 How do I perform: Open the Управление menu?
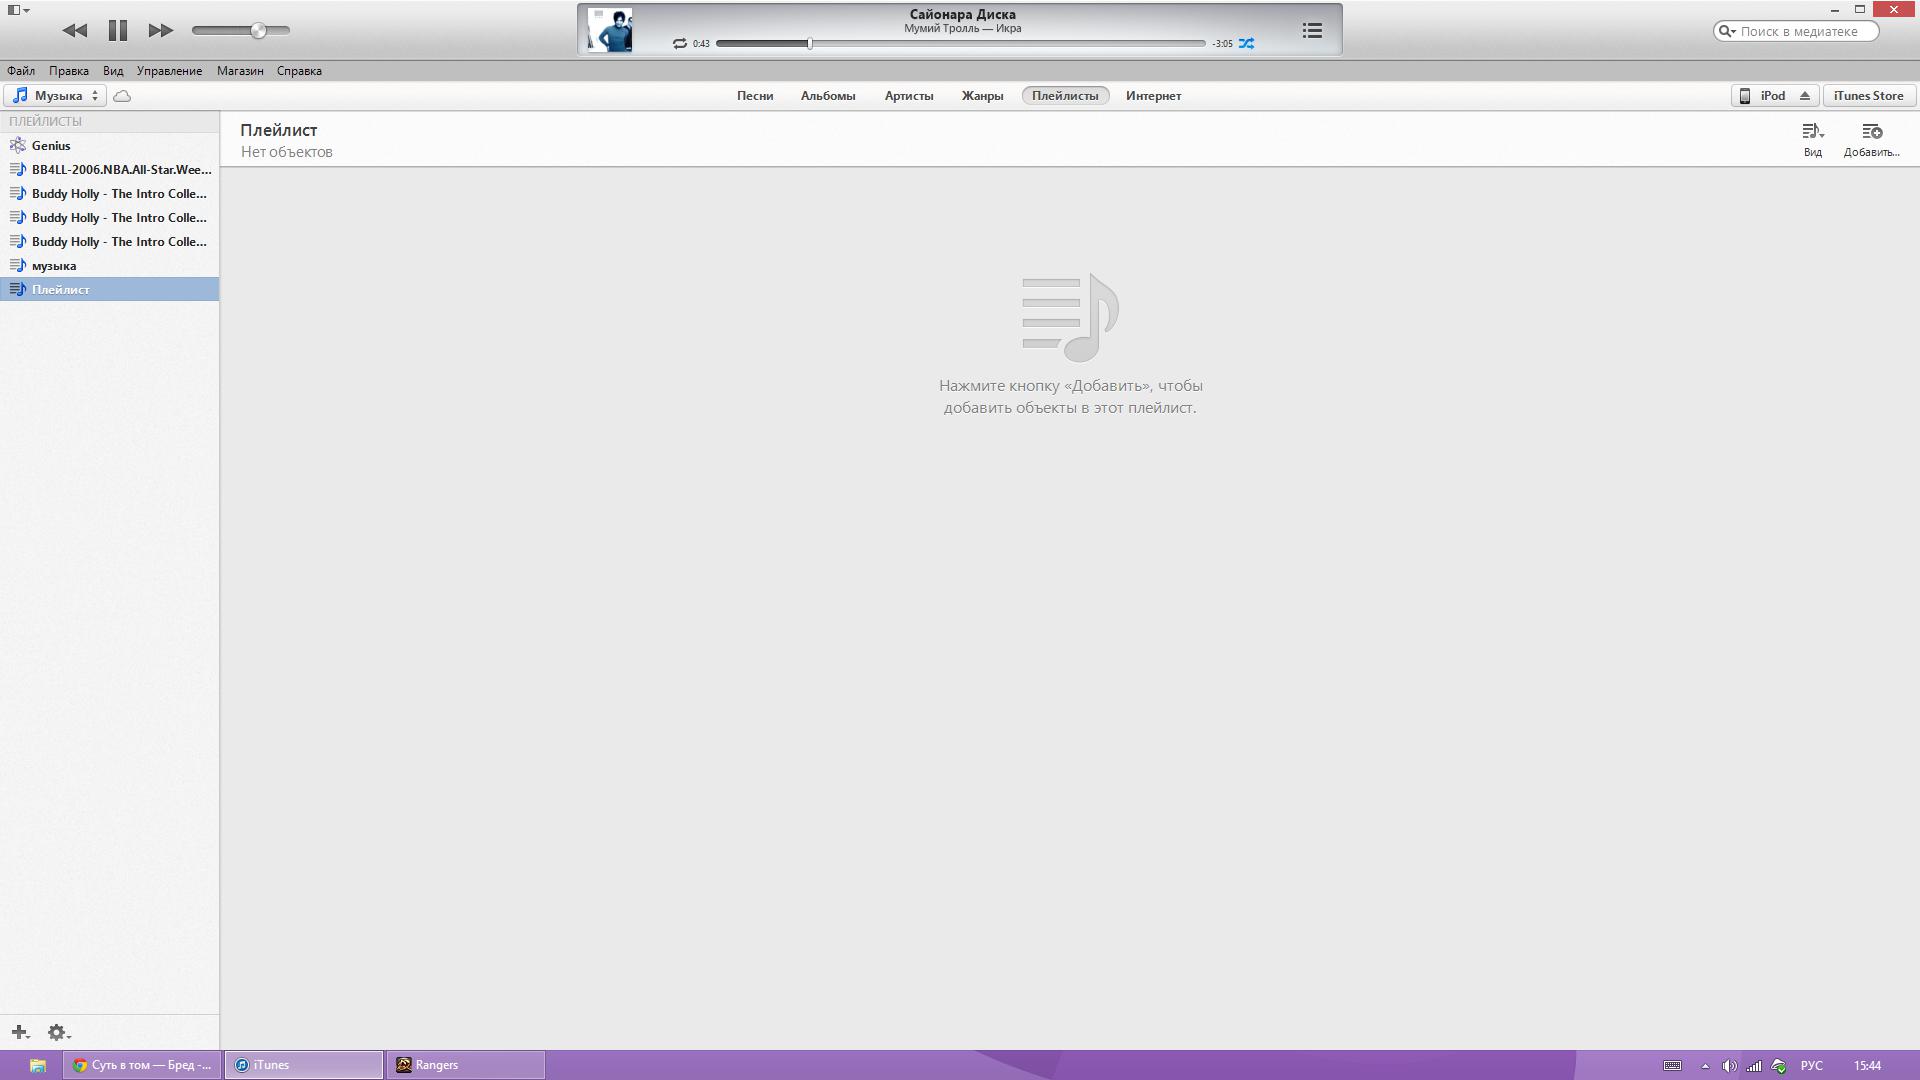(169, 71)
